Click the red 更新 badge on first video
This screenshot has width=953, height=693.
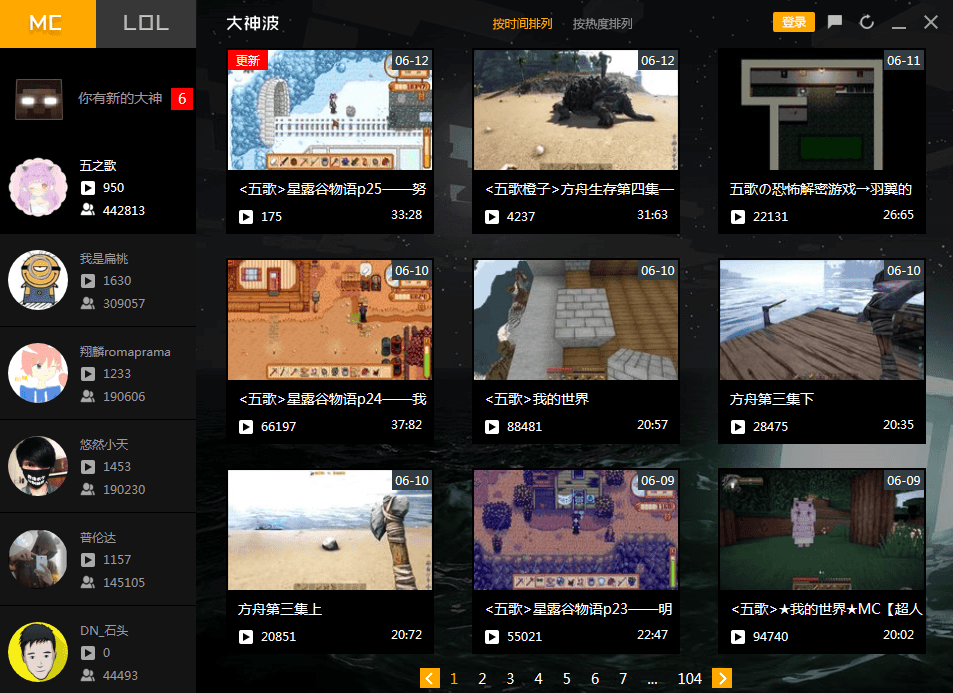tap(247, 60)
